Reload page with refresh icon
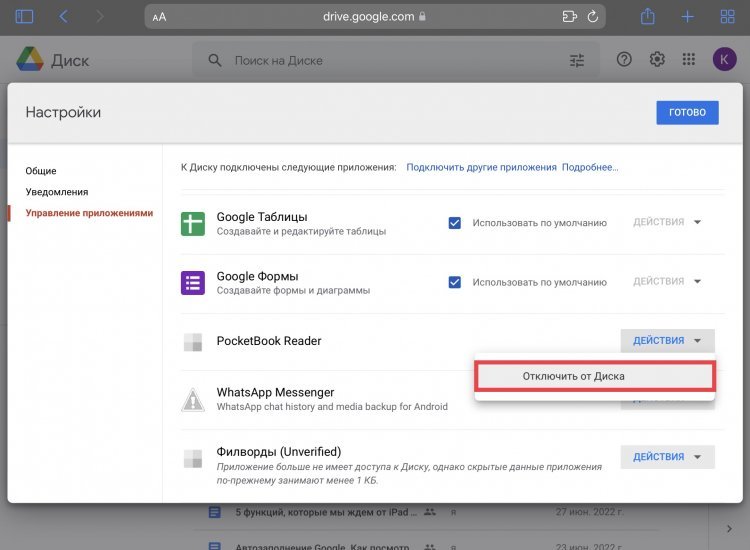 593,17
